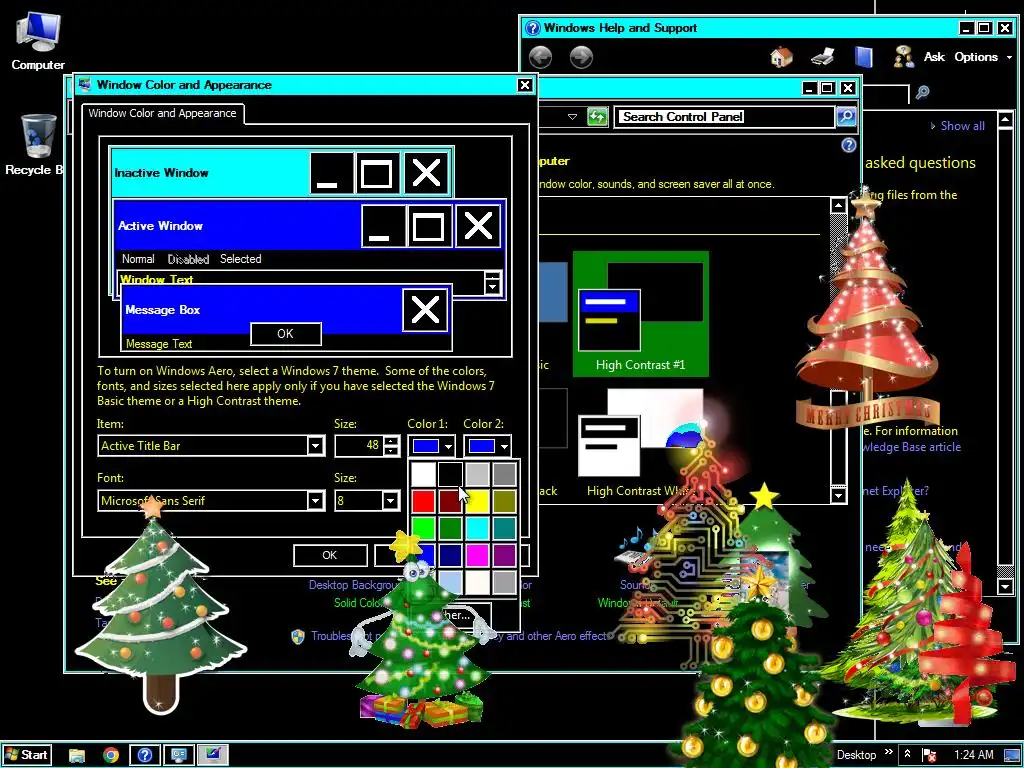The image size is (1024, 768).
Task: Open the Color 1 dropdown
Action: [x=432, y=446]
